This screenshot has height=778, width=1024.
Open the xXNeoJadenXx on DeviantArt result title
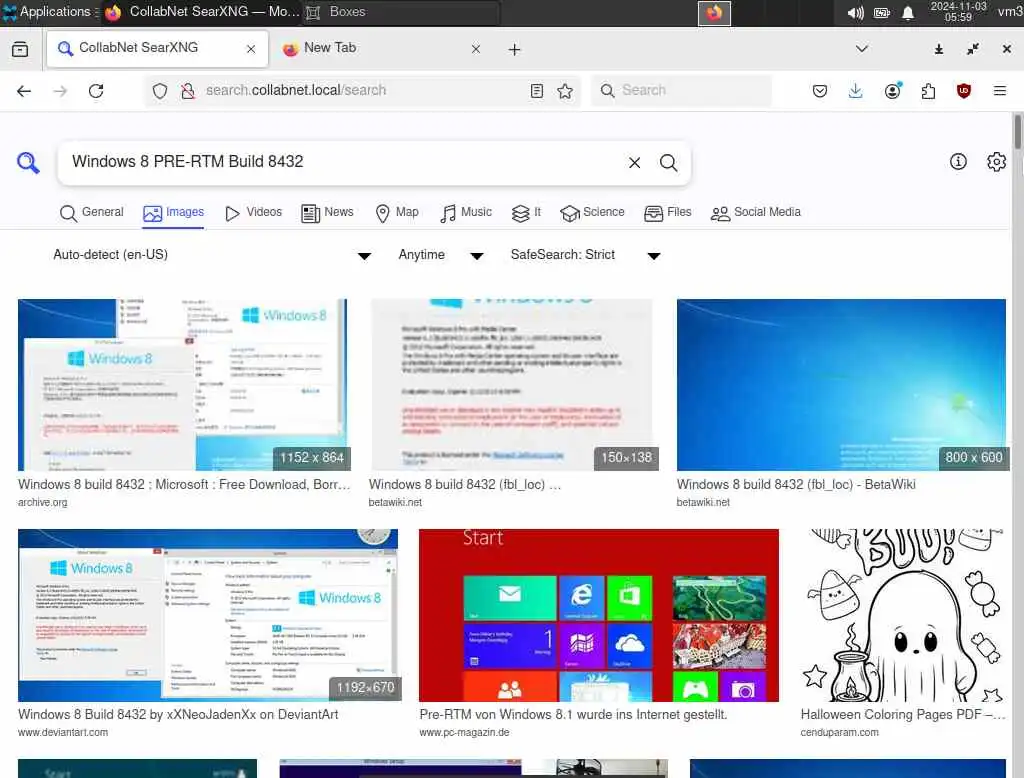[178, 715]
